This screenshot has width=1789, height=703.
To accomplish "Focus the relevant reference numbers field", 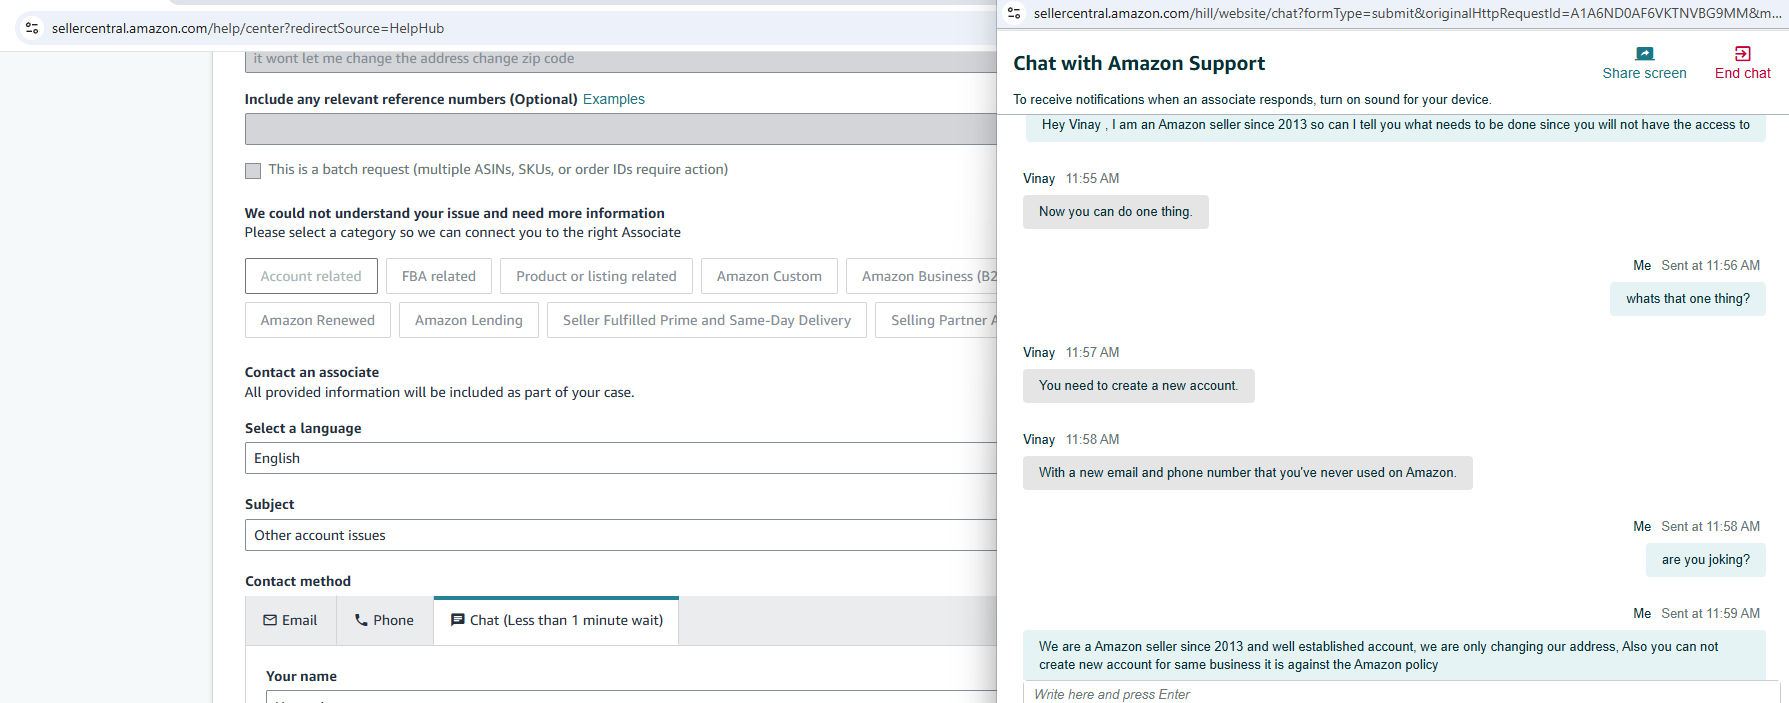I will (621, 129).
